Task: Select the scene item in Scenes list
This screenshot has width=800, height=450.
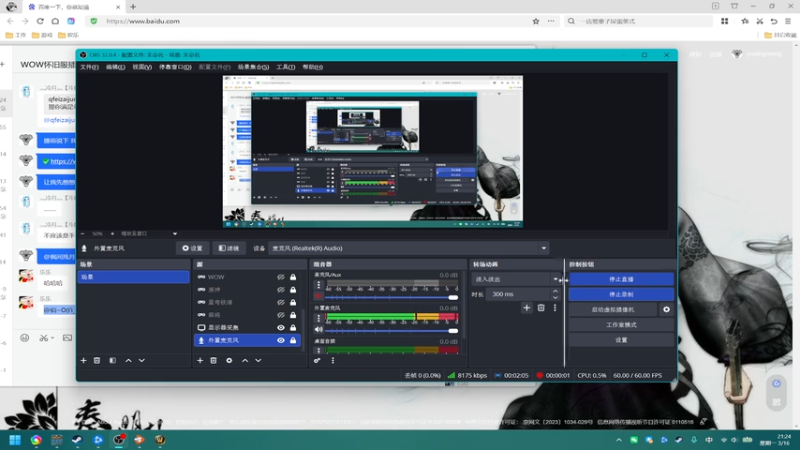Action: pyautogui.click(x=133, y=277)
